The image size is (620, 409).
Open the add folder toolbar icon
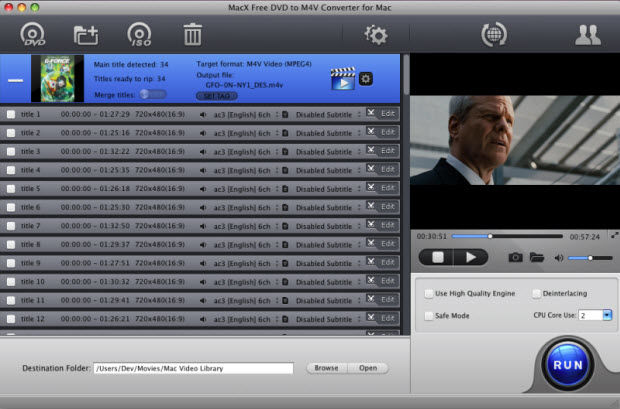coord(86,35)
